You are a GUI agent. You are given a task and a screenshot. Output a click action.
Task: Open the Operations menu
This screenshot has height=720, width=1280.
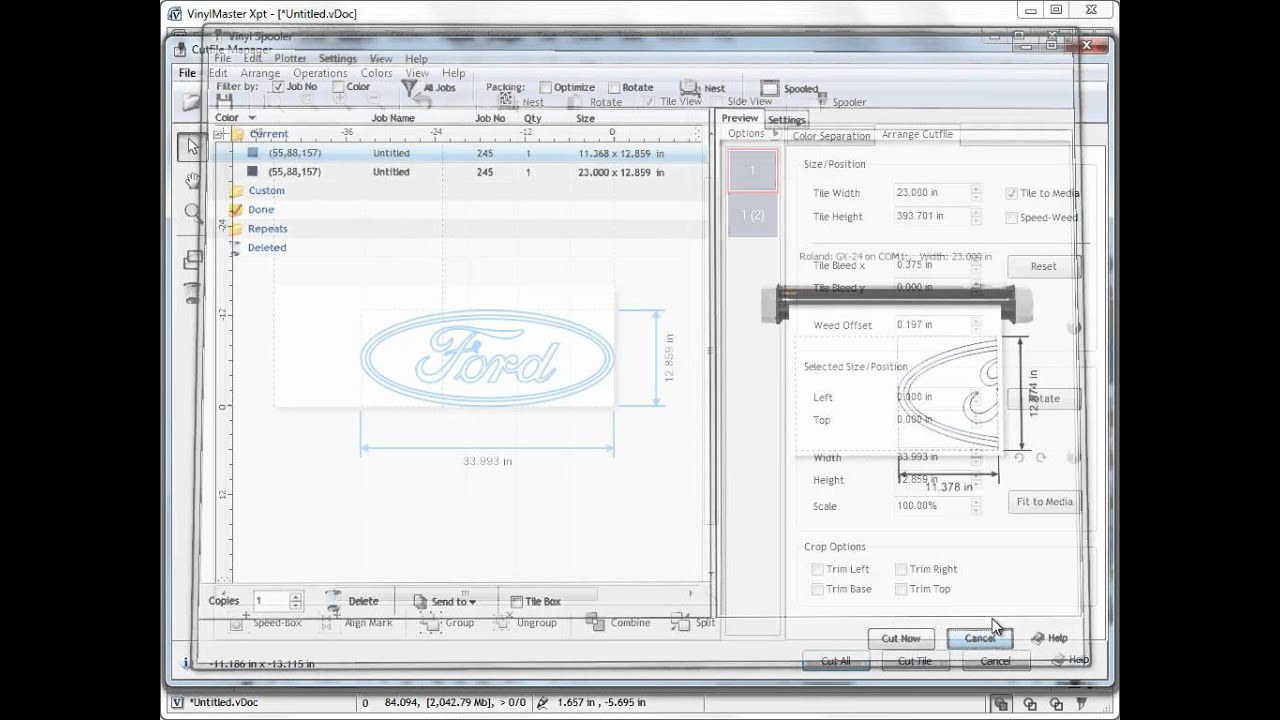click(320, 73)
